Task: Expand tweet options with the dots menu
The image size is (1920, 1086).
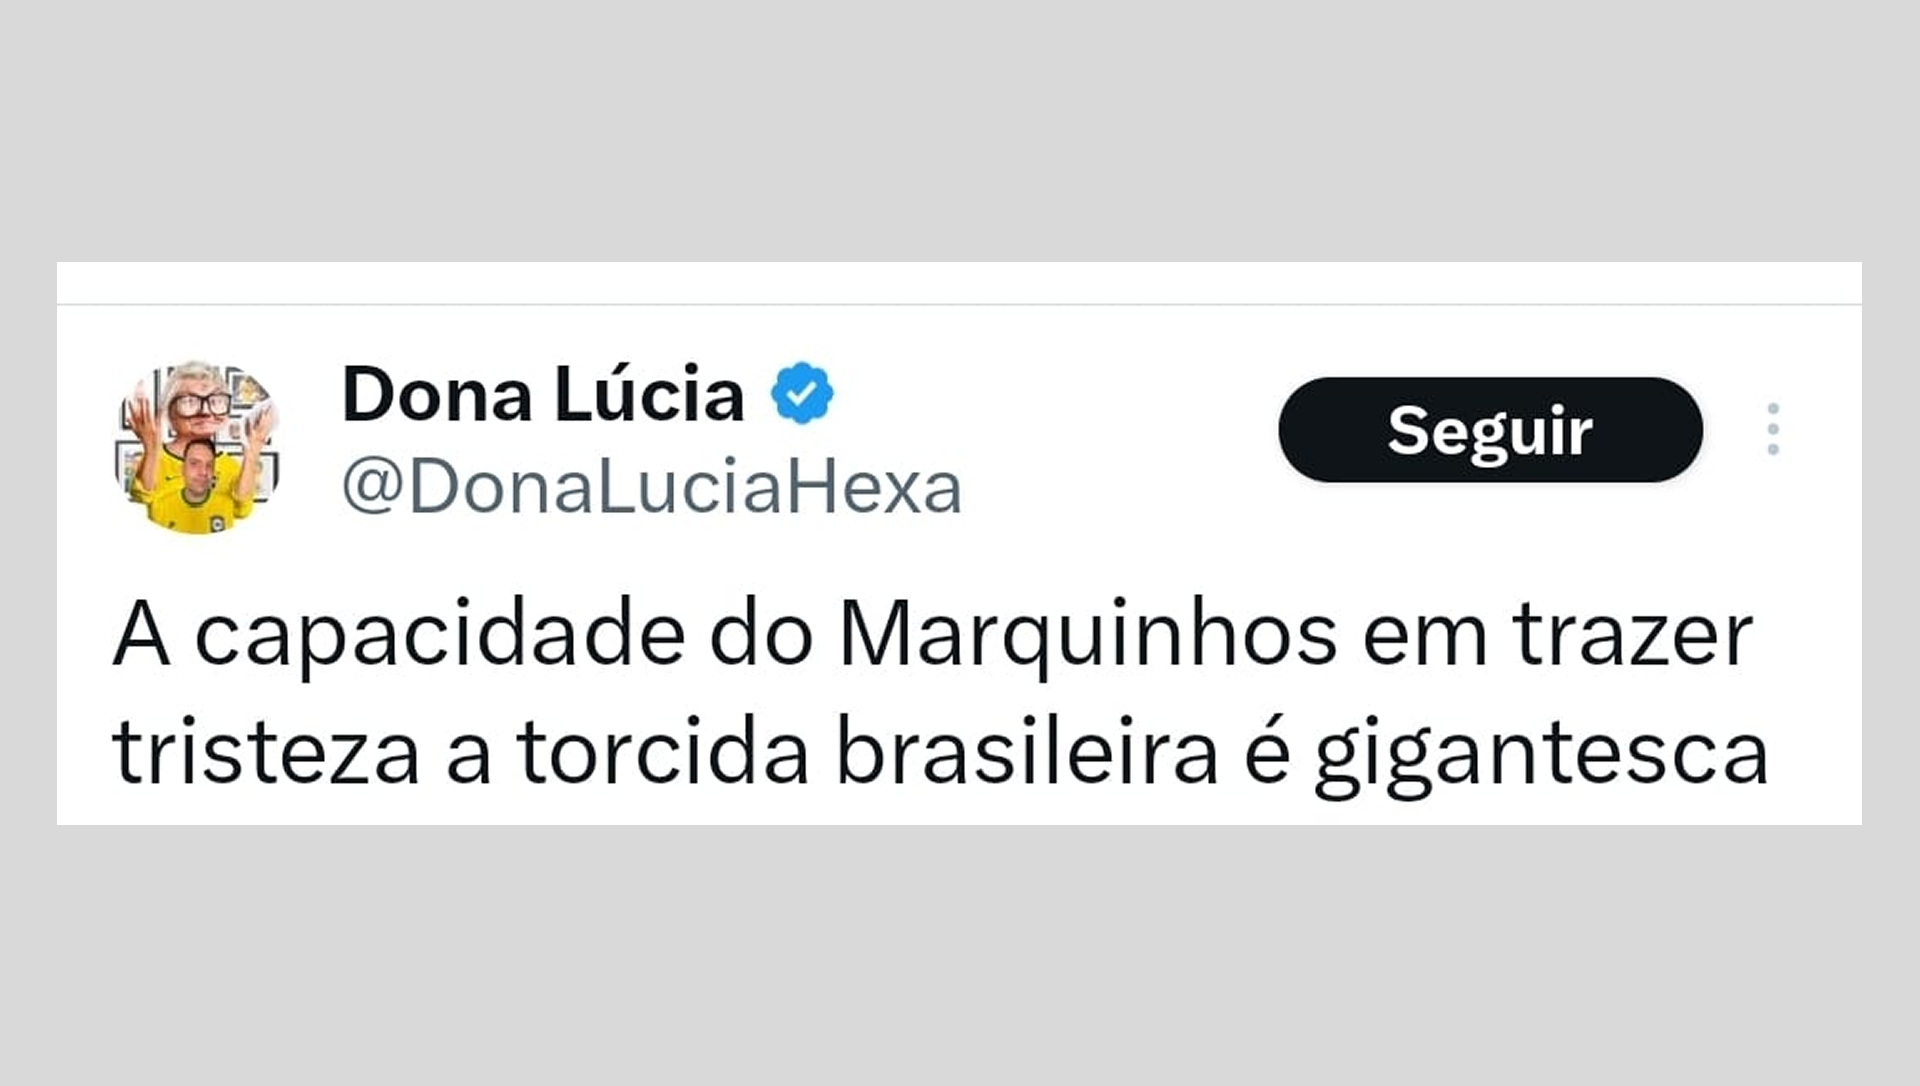Action: tap(1774, 430)
